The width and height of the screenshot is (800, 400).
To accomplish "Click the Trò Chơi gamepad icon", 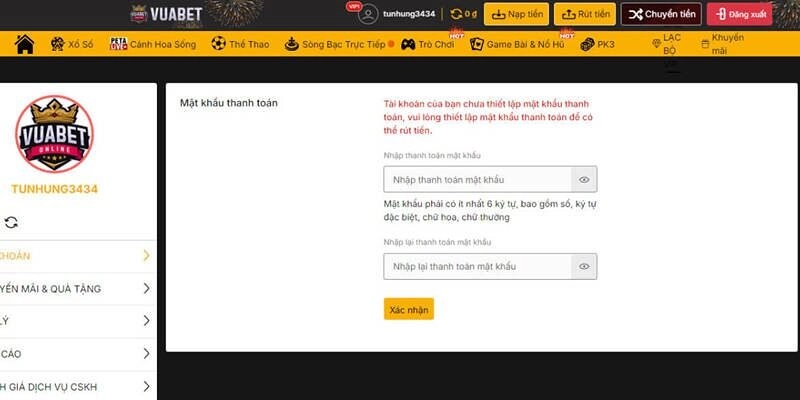I will tap(408, 45).
